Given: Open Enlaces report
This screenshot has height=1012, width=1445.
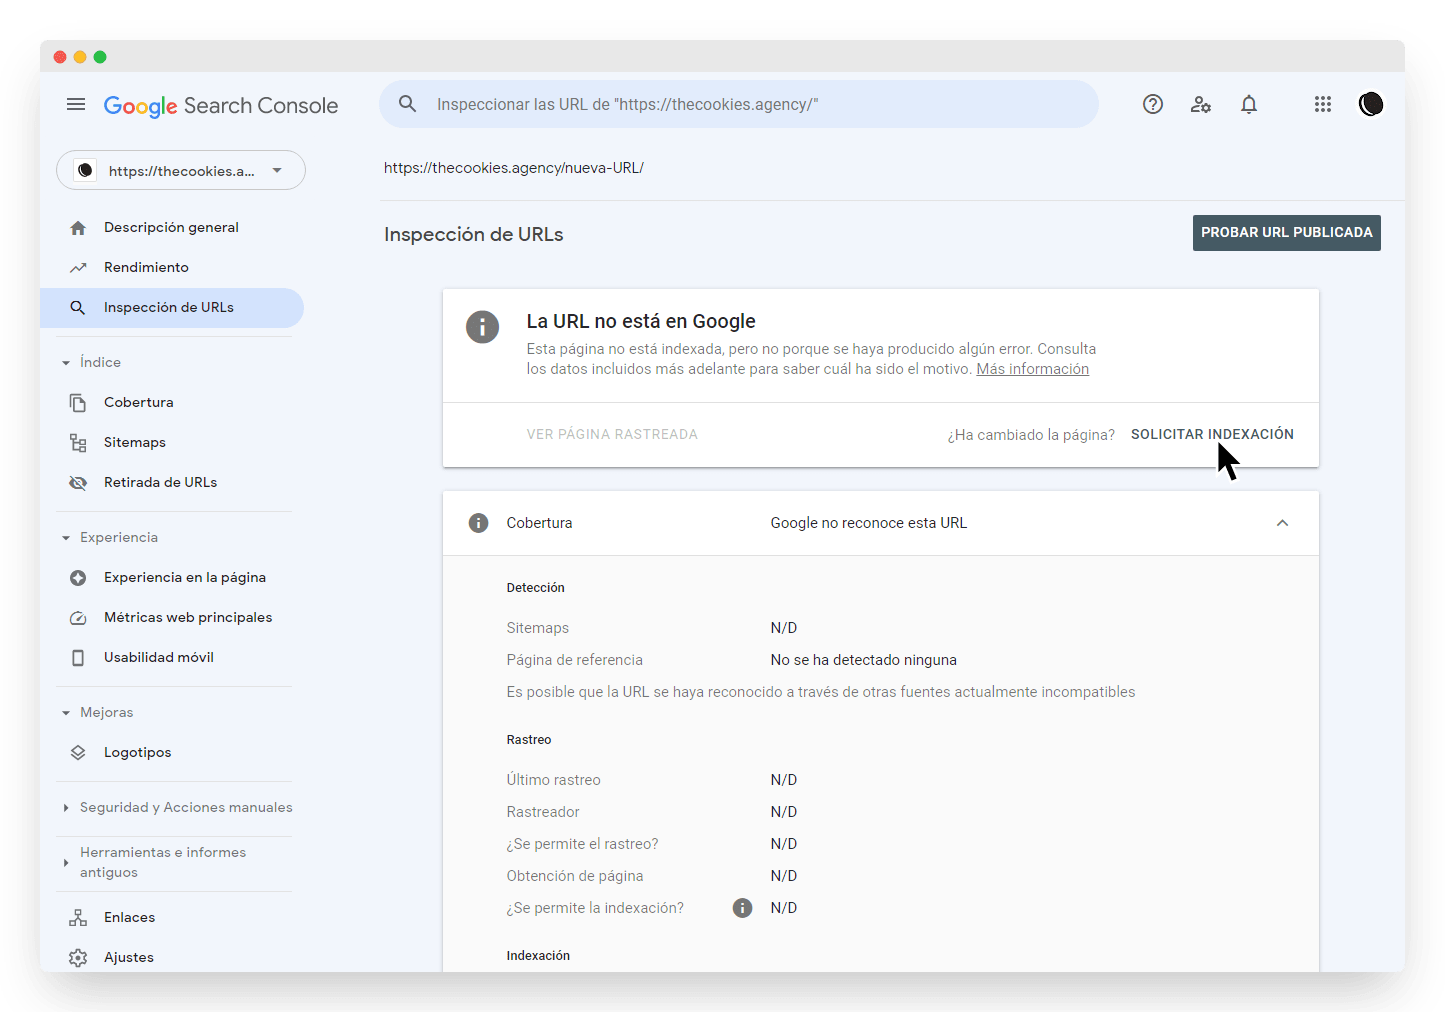Looking at the screenshot, I should tap(172, 918).
